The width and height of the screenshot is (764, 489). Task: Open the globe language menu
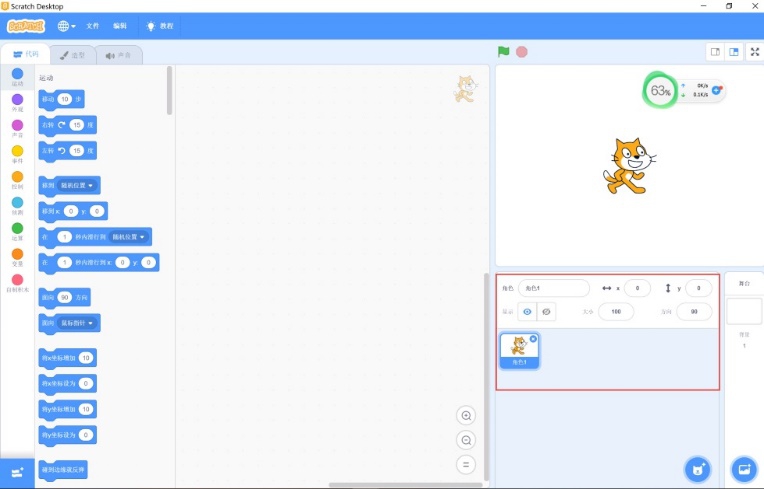click(66, 26)
